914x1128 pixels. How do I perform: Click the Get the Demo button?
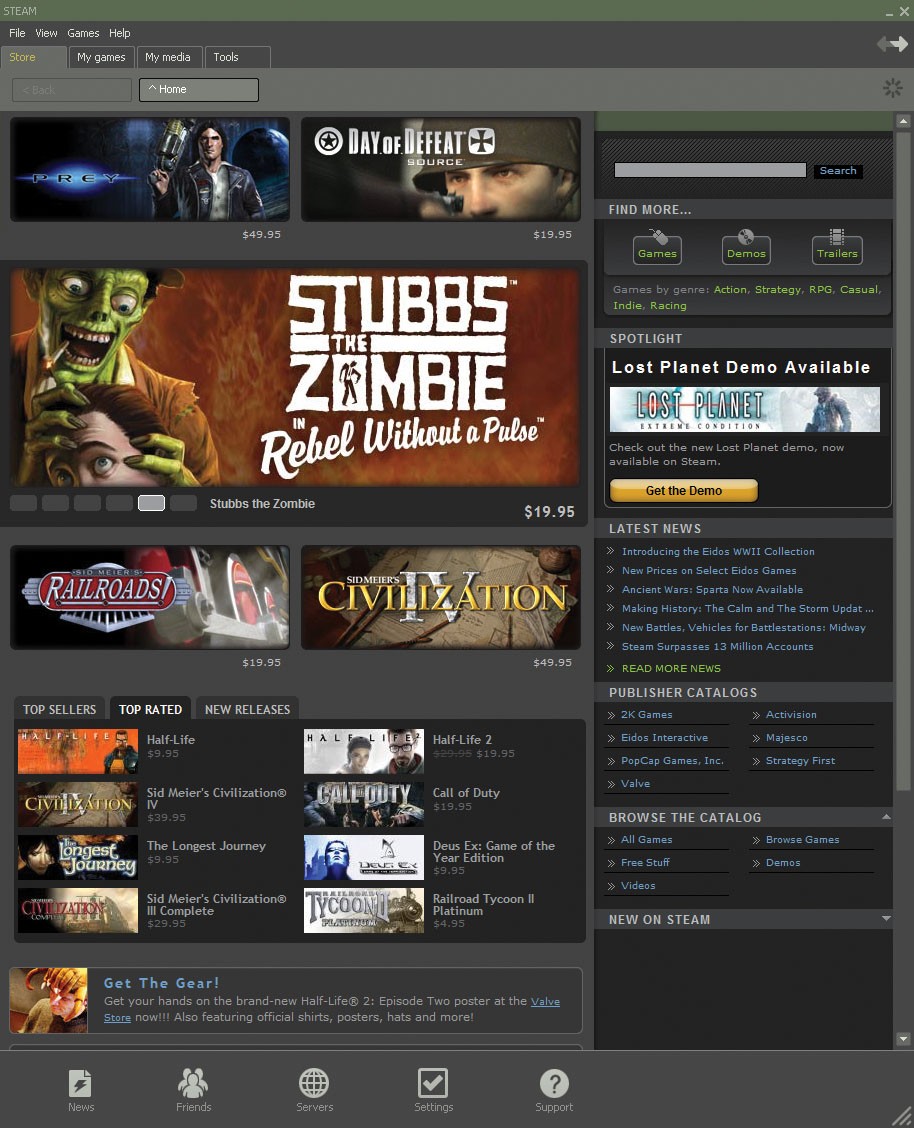point(683,491)
